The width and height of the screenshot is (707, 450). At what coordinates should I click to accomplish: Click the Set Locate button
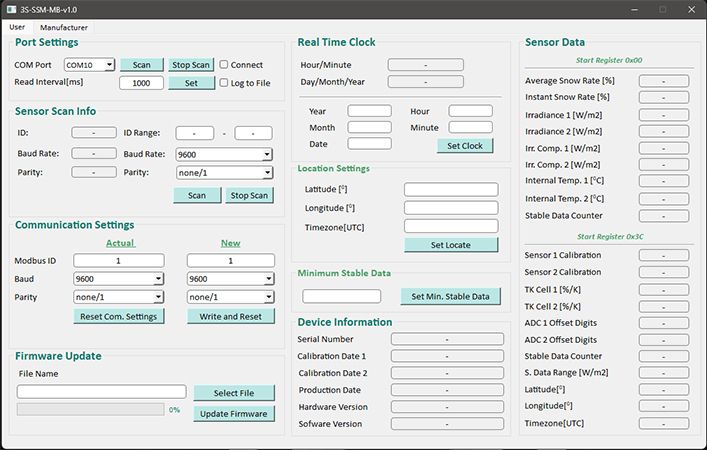point(451,245)
